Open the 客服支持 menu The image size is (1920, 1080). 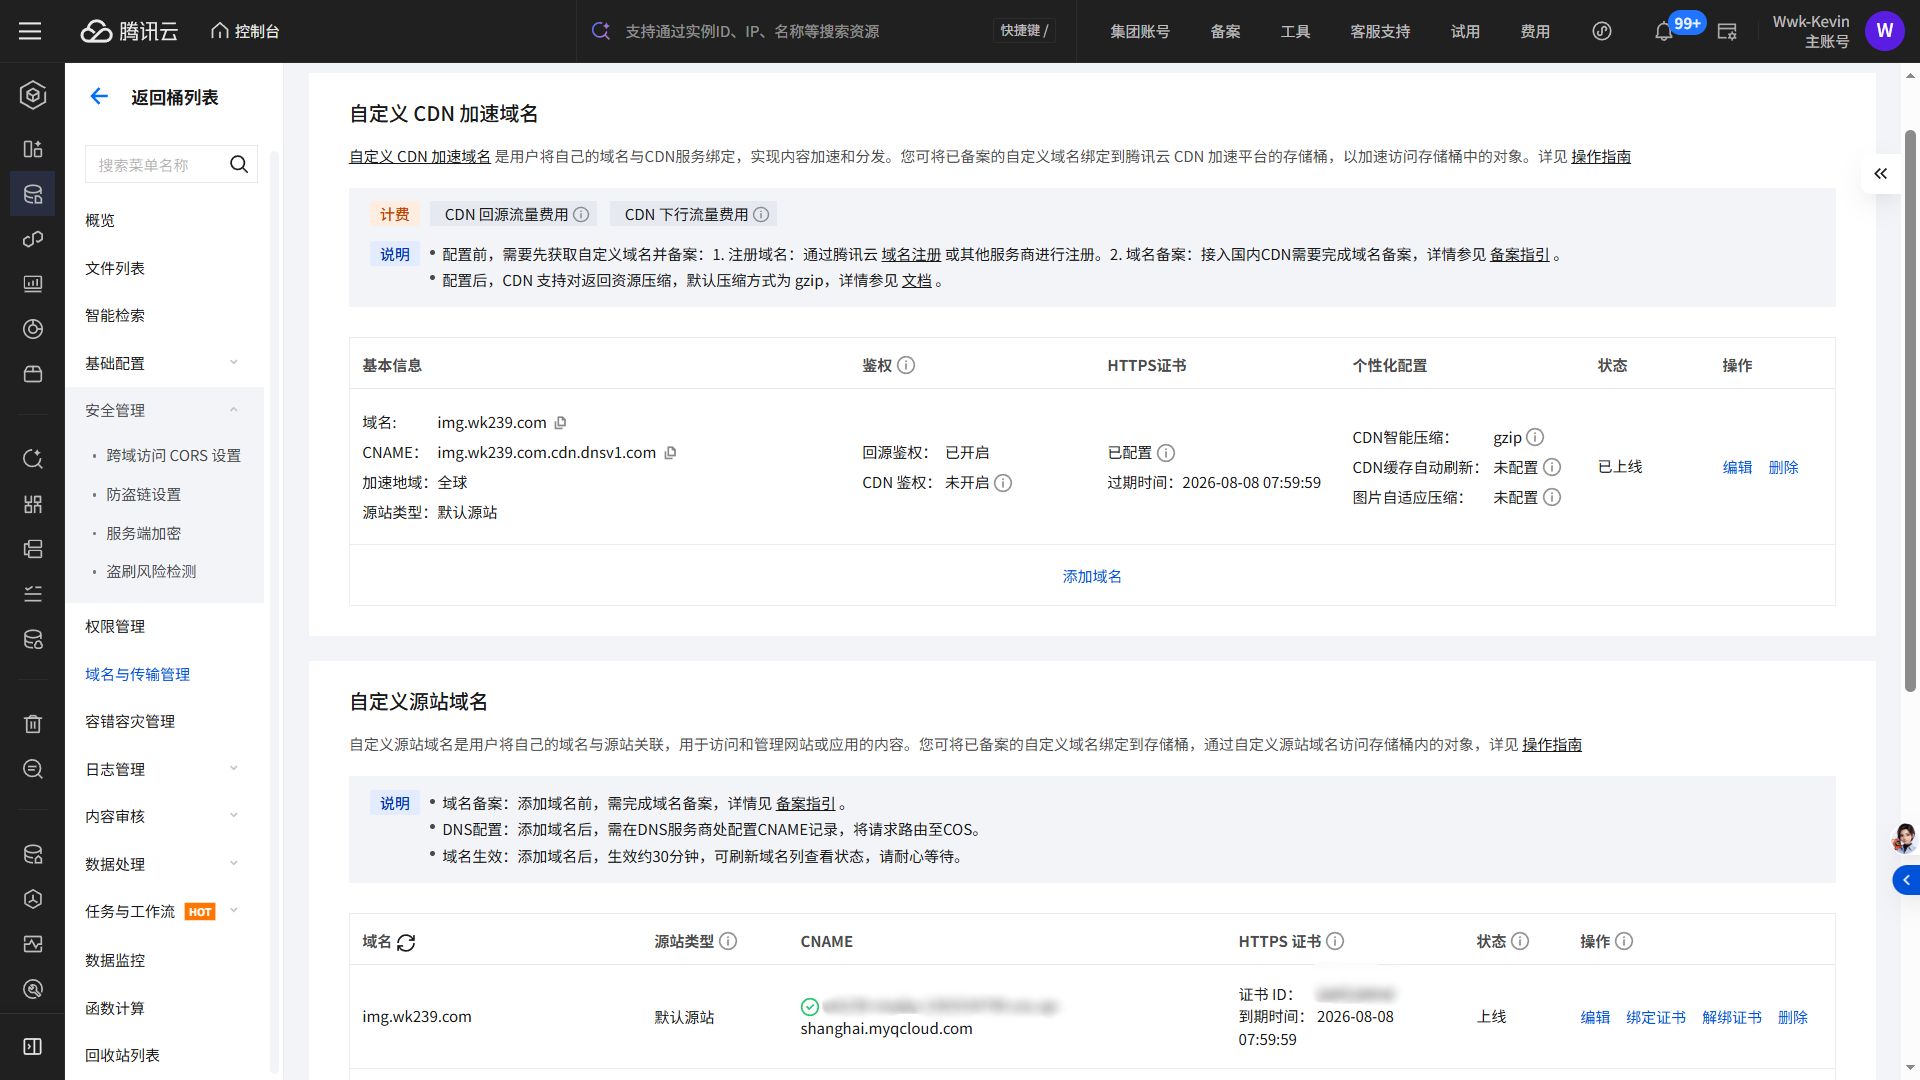1380,31
